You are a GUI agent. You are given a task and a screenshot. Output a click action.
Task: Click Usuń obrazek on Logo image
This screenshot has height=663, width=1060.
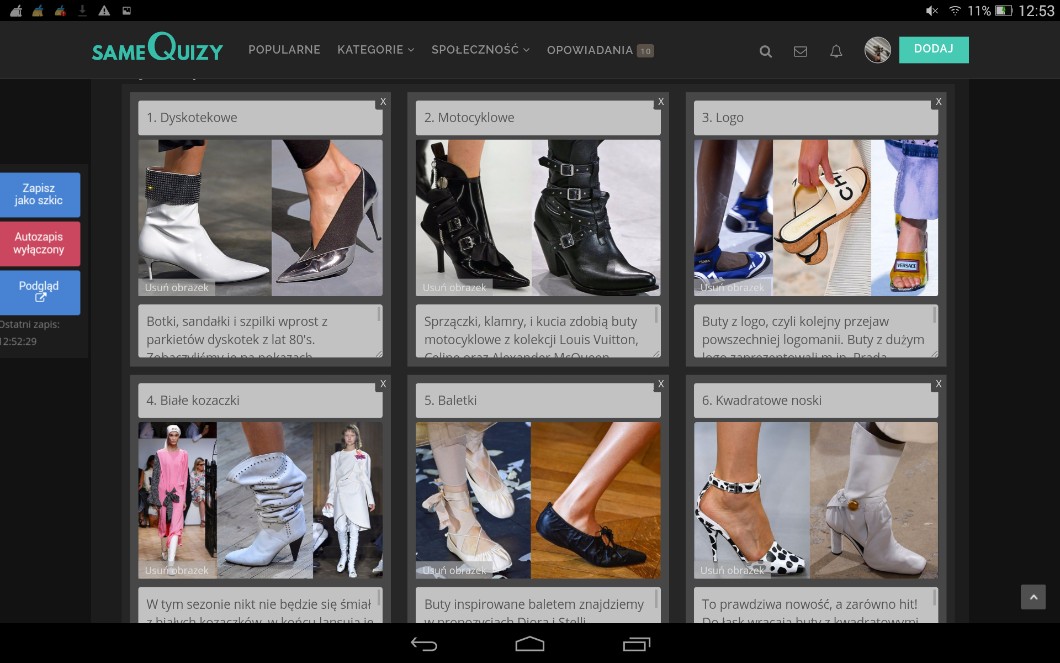[x=732, y=288]
